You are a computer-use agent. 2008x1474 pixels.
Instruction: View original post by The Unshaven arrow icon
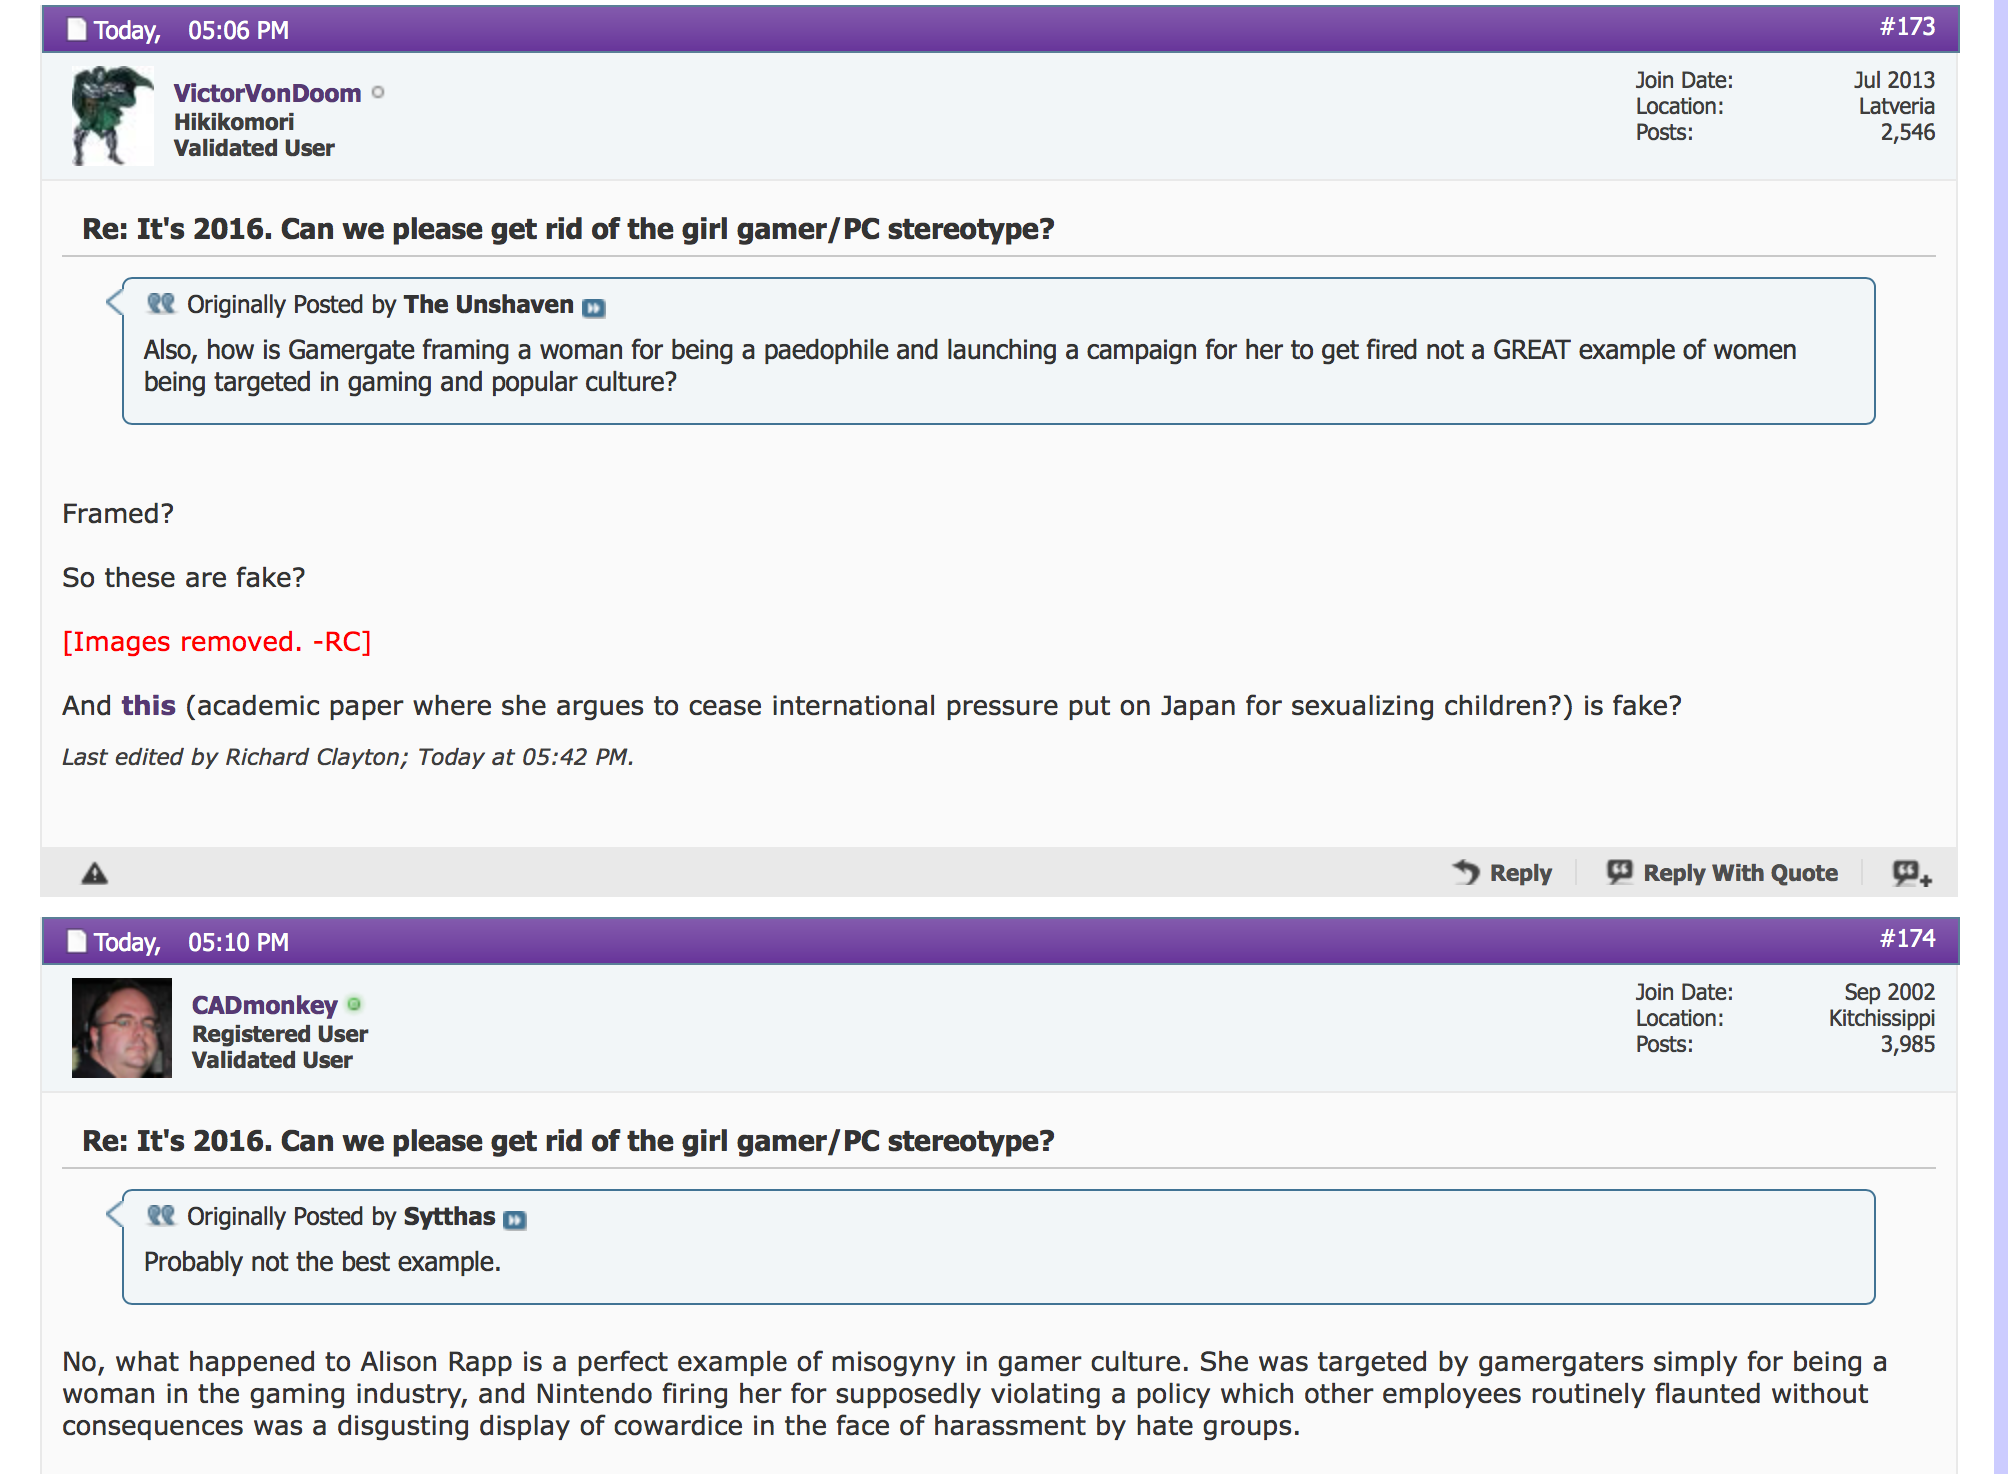(594, 308)
